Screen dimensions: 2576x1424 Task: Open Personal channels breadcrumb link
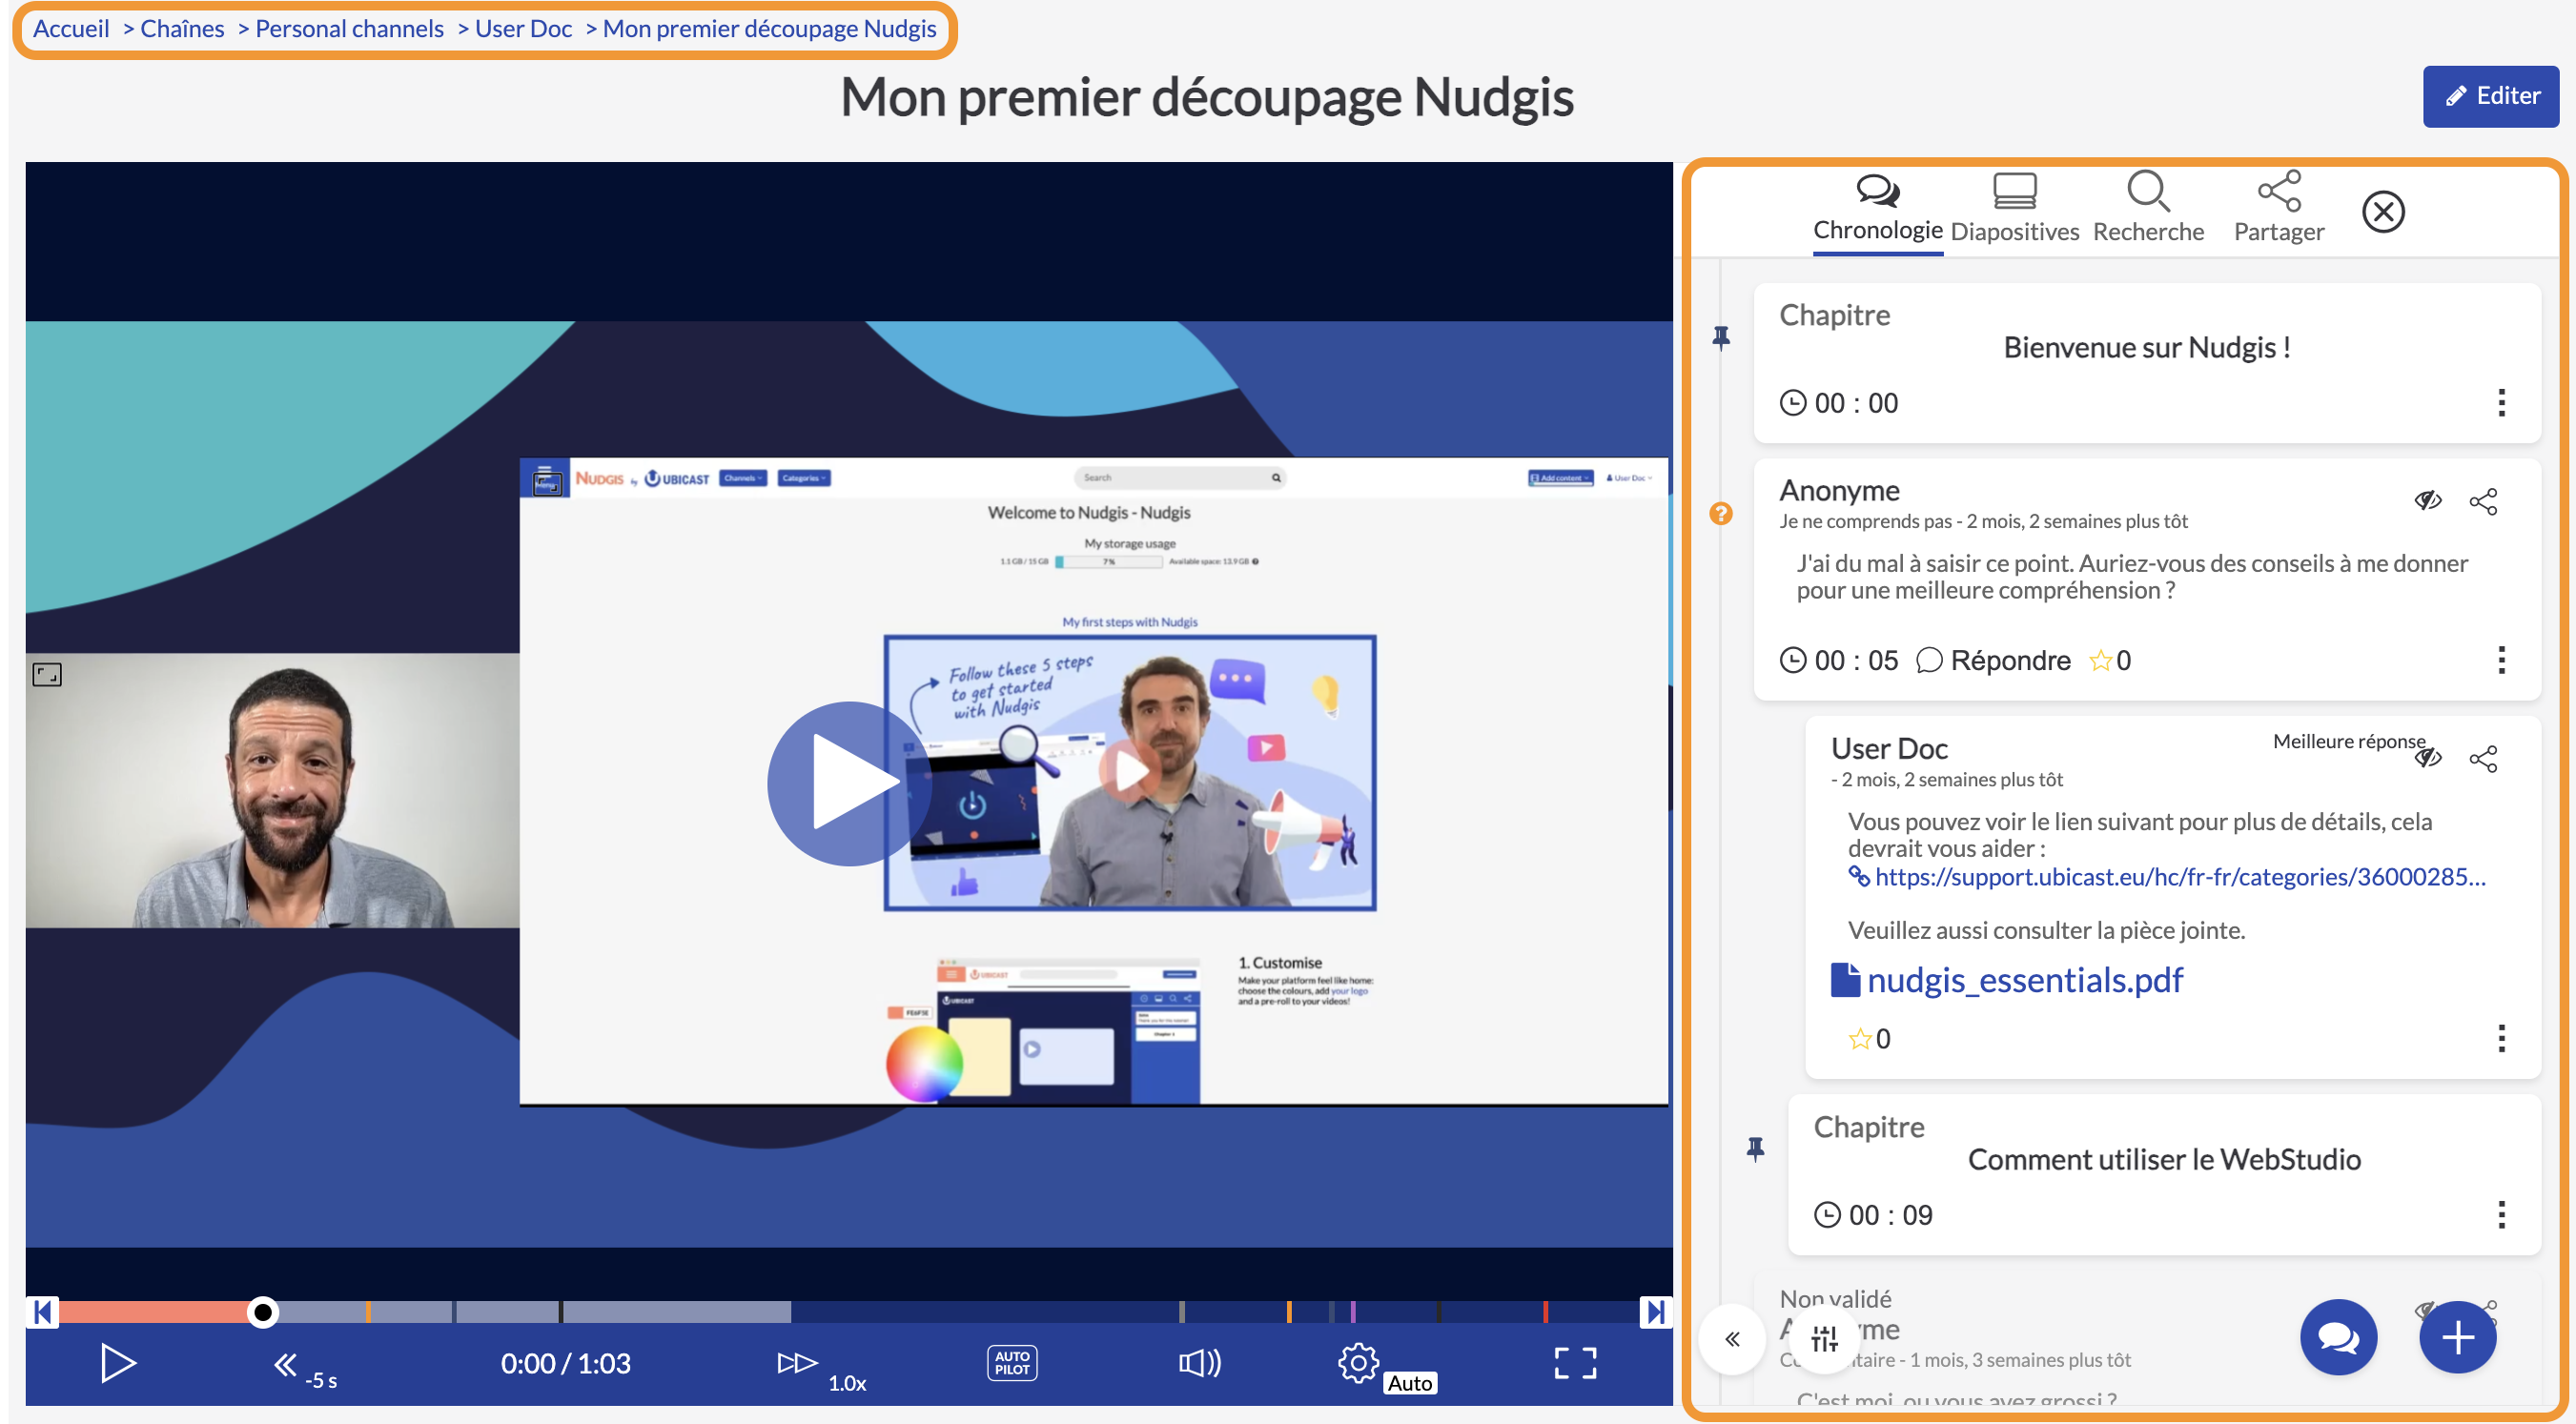click(349, 29)
